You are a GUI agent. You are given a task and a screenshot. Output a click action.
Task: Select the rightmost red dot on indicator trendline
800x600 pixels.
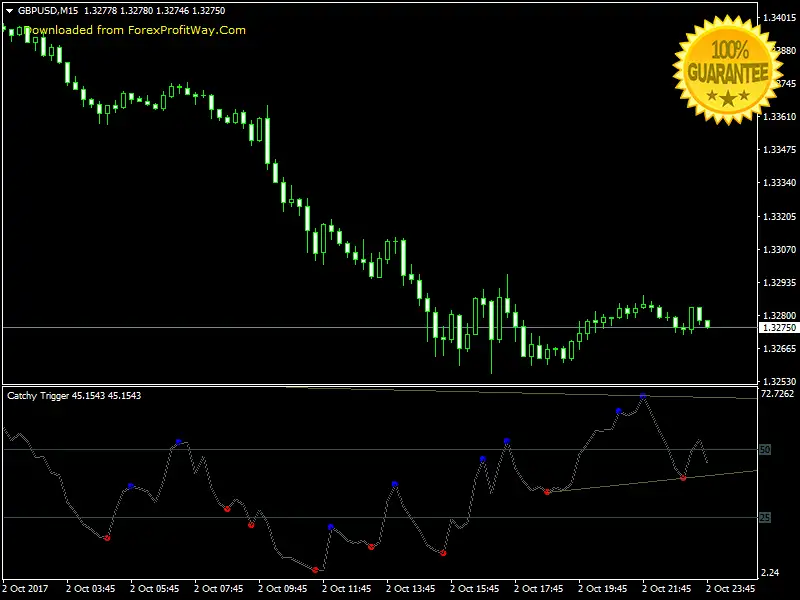point(683,478)
